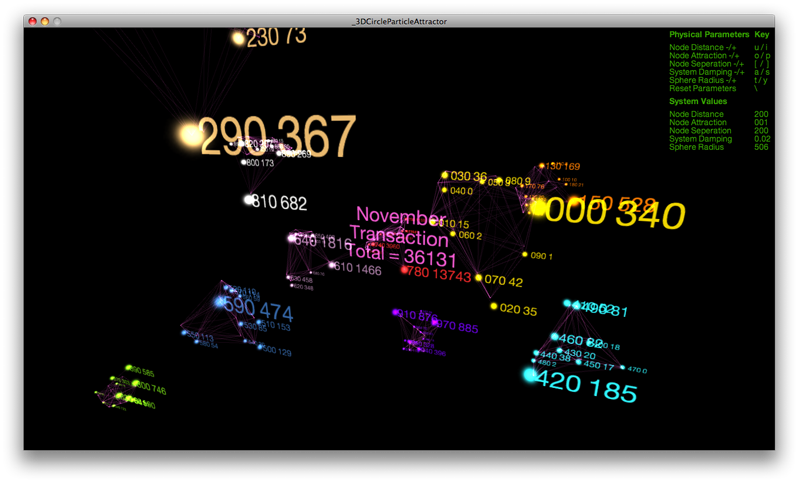The image size is (798, 482).
Task: Click the window title _3DCircleParticleAttractor
Action: 399,20
